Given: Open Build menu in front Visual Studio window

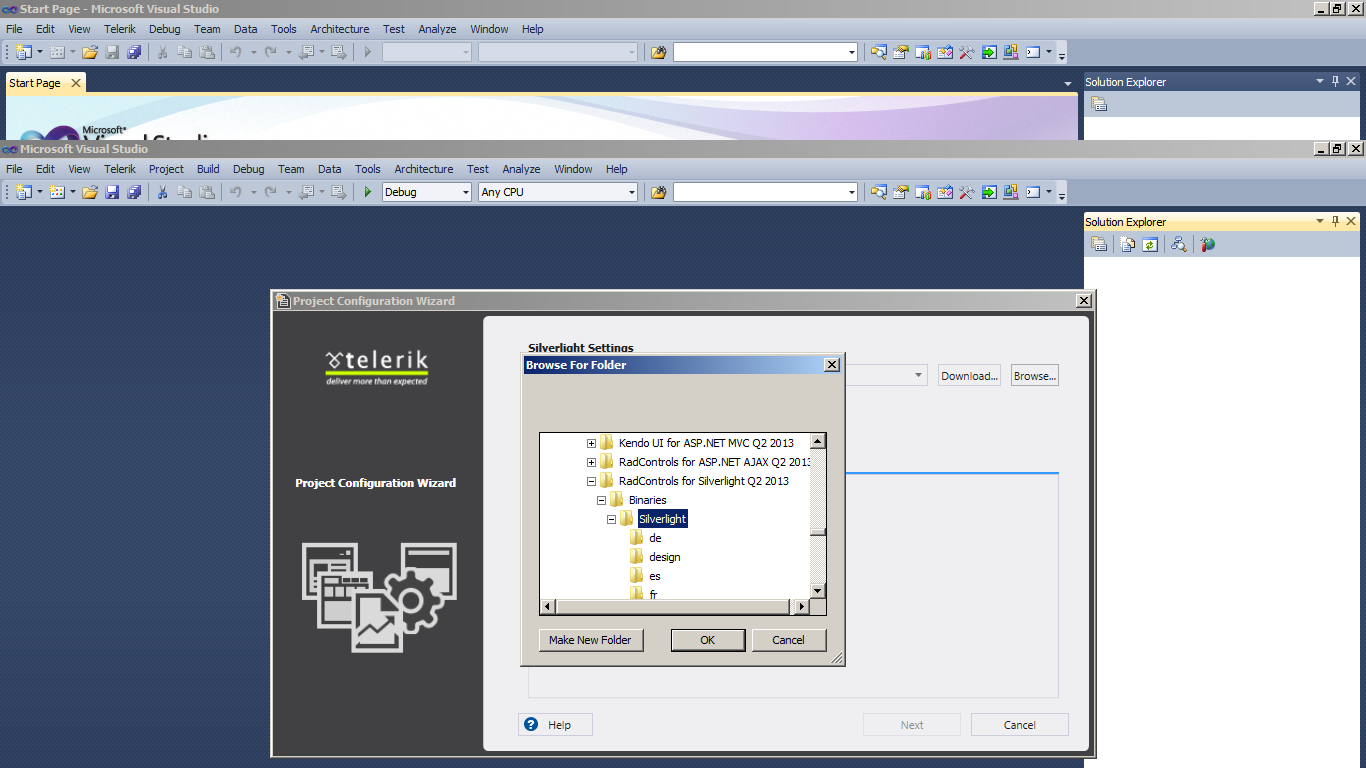Looking at the screenshot, I should point(208,169).
